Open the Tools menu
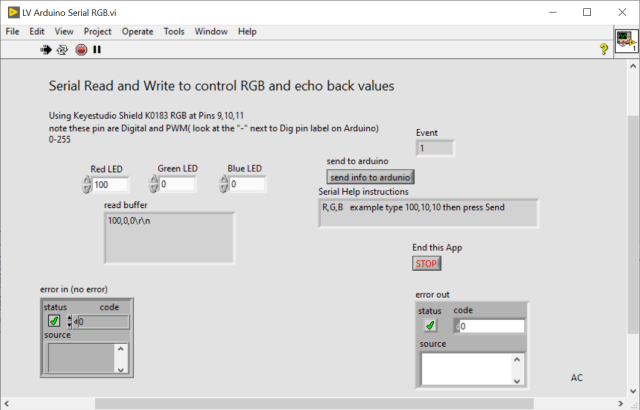Image resolution: width=640 pixels, height=410 pixels. (x=174, y=31)
